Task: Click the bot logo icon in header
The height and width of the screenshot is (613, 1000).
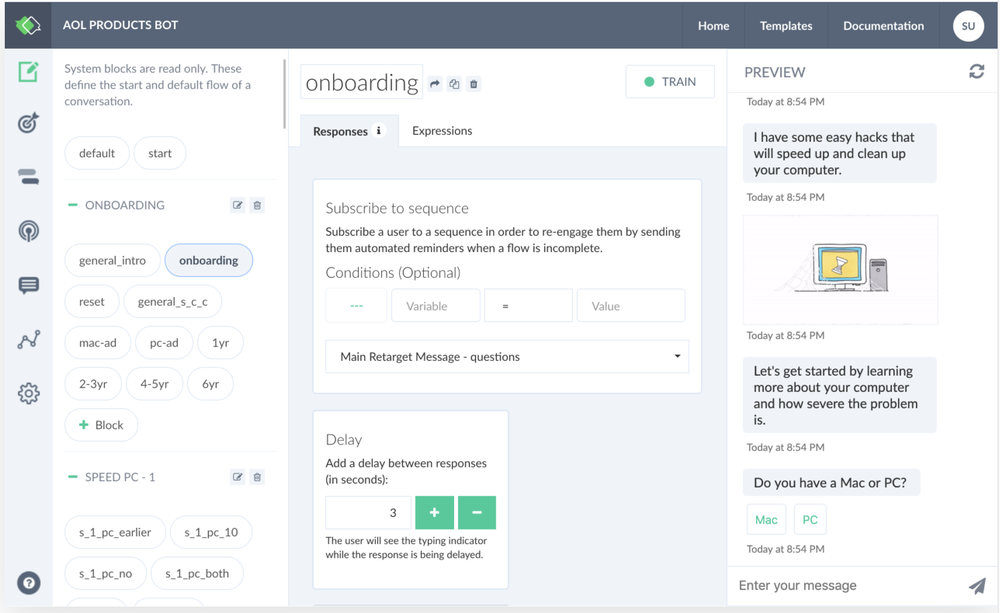Action: click(28, 26)
